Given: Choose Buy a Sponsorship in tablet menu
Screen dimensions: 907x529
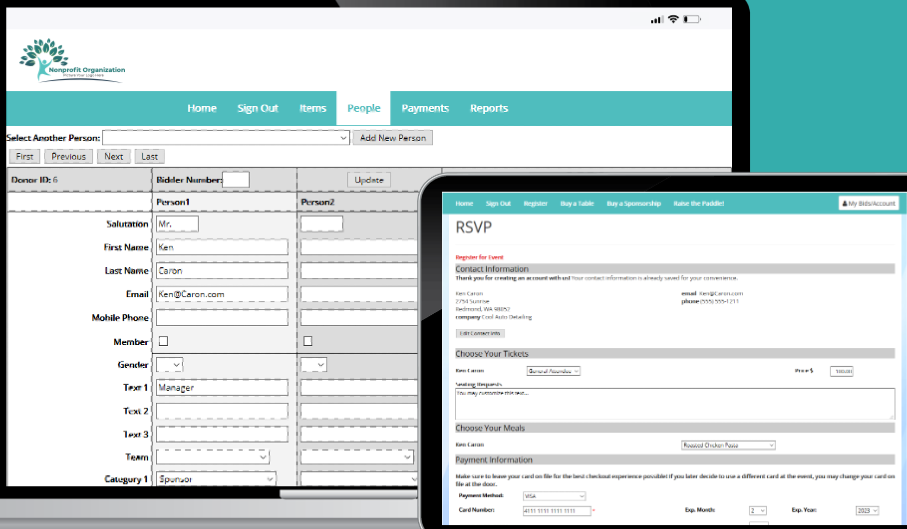Looking at the screenshot, I should 633,204.
